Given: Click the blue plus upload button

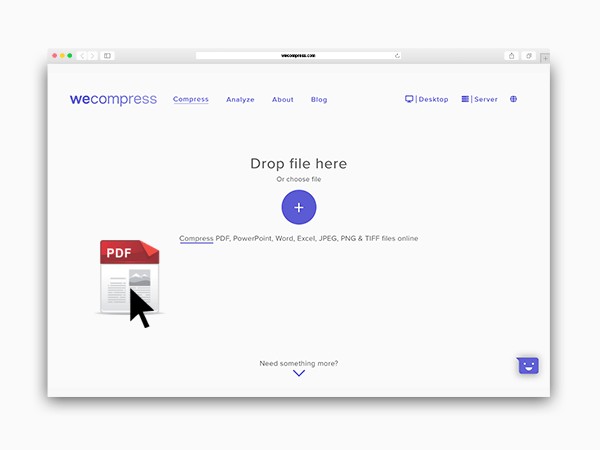Looking at the screenshot, I should click(299, 207).
